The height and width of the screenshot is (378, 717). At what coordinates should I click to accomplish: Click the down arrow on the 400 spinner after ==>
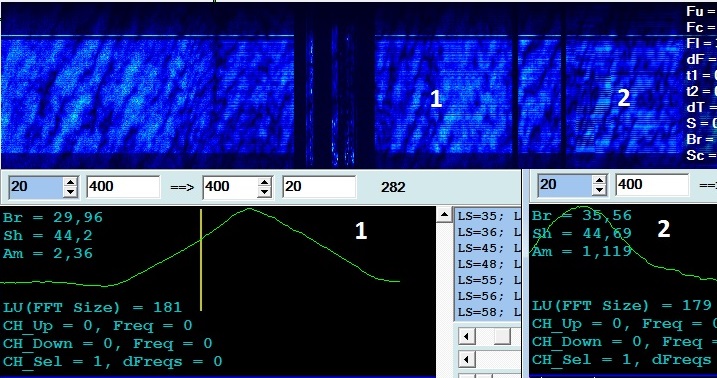pyautogui.click(x=264, y=192)
